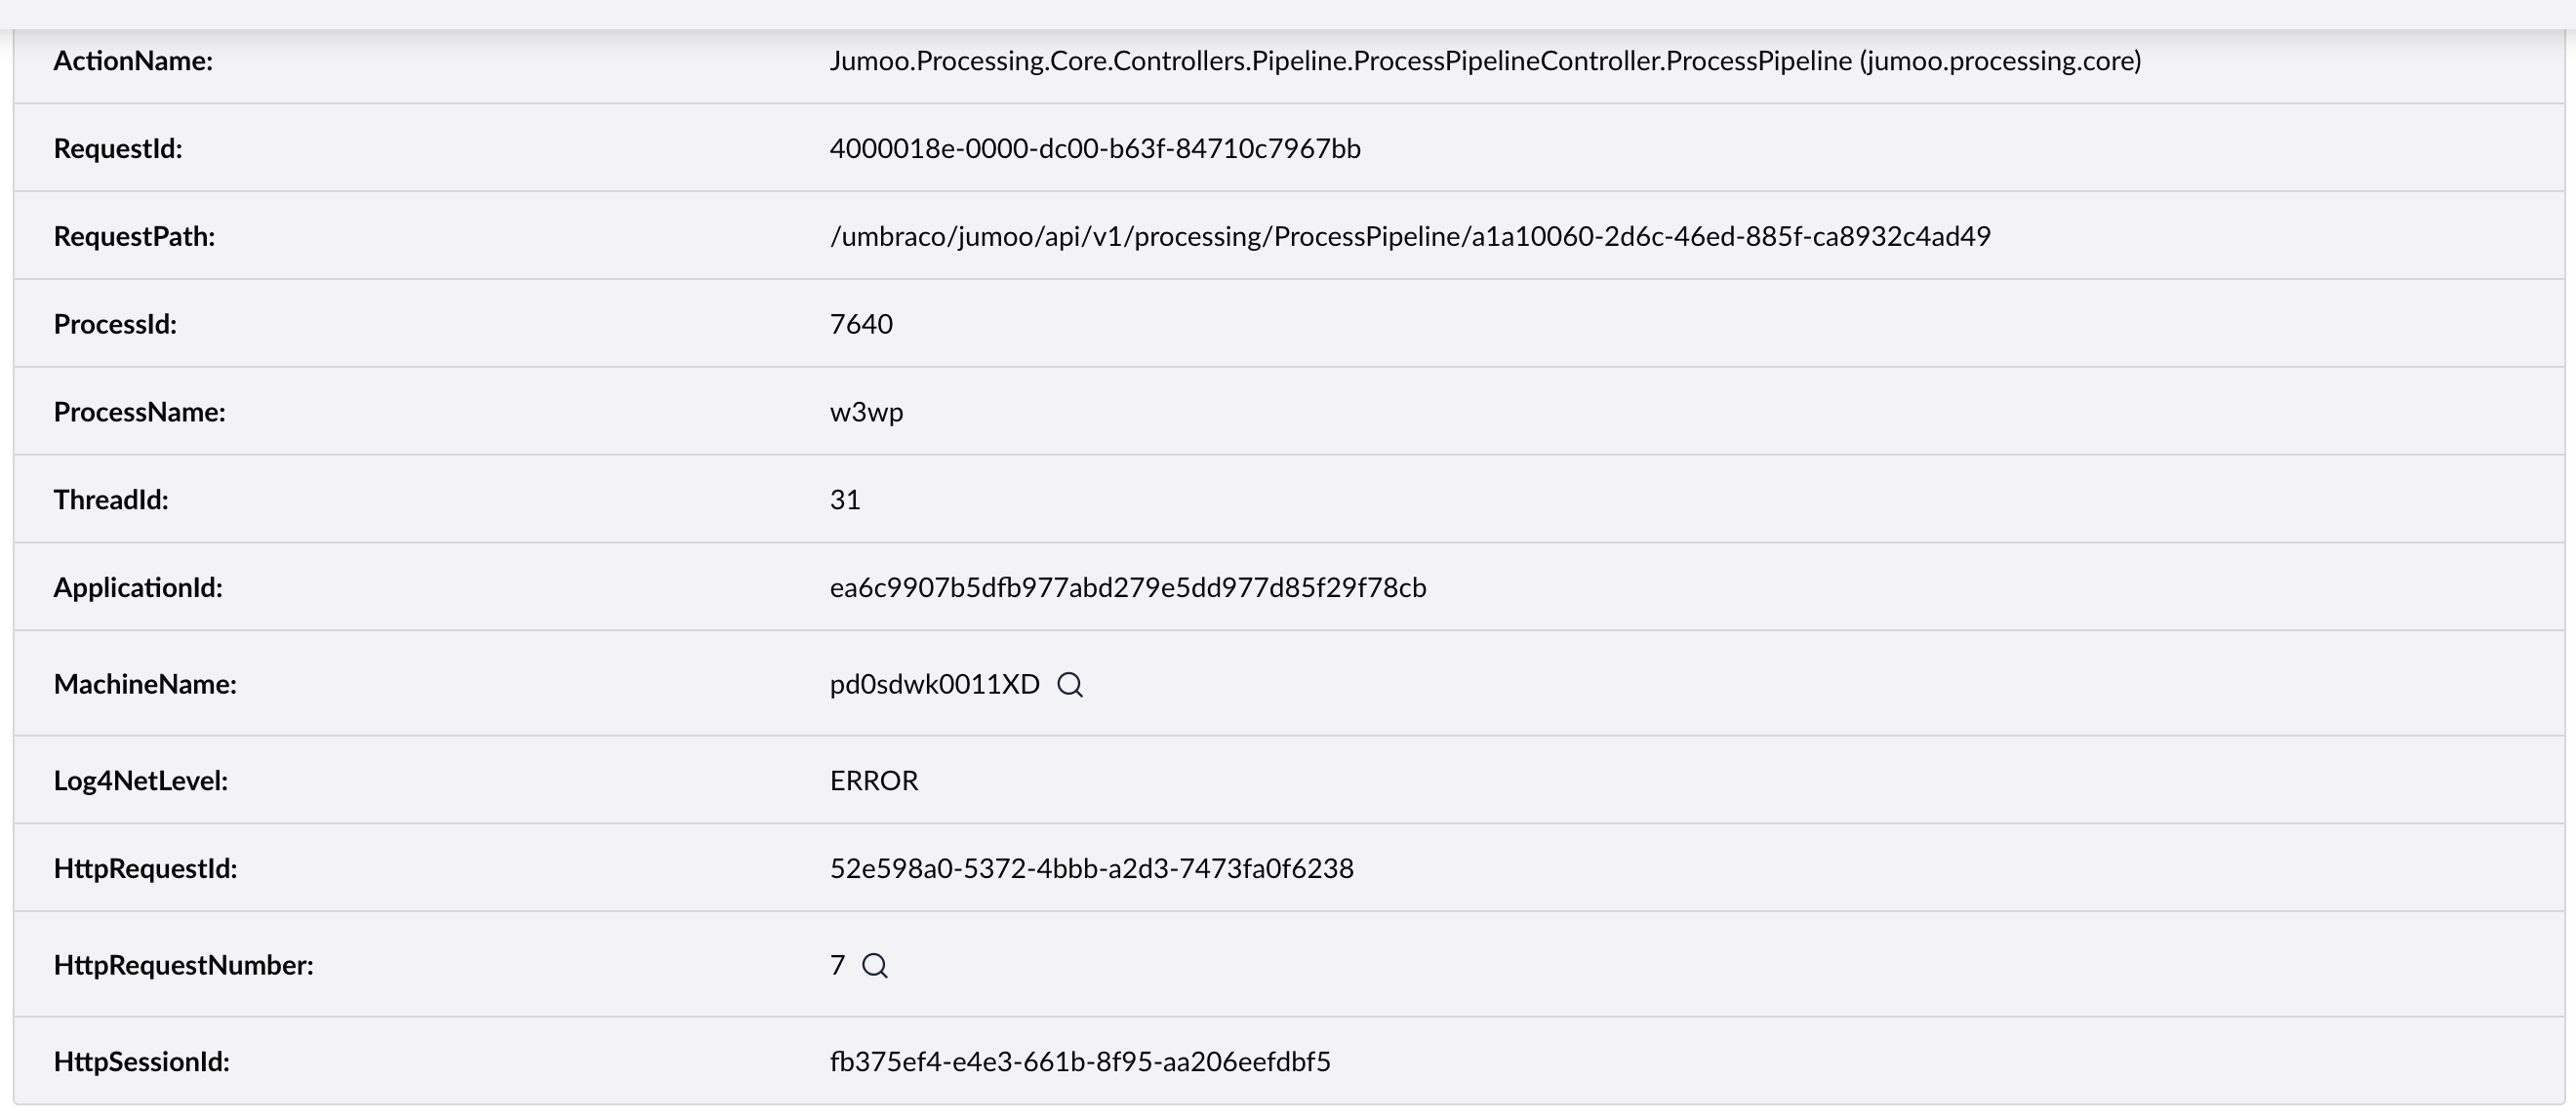Click the RequestPath URL value
Screen dimensions: 2576x1120
pos(1410,237)
